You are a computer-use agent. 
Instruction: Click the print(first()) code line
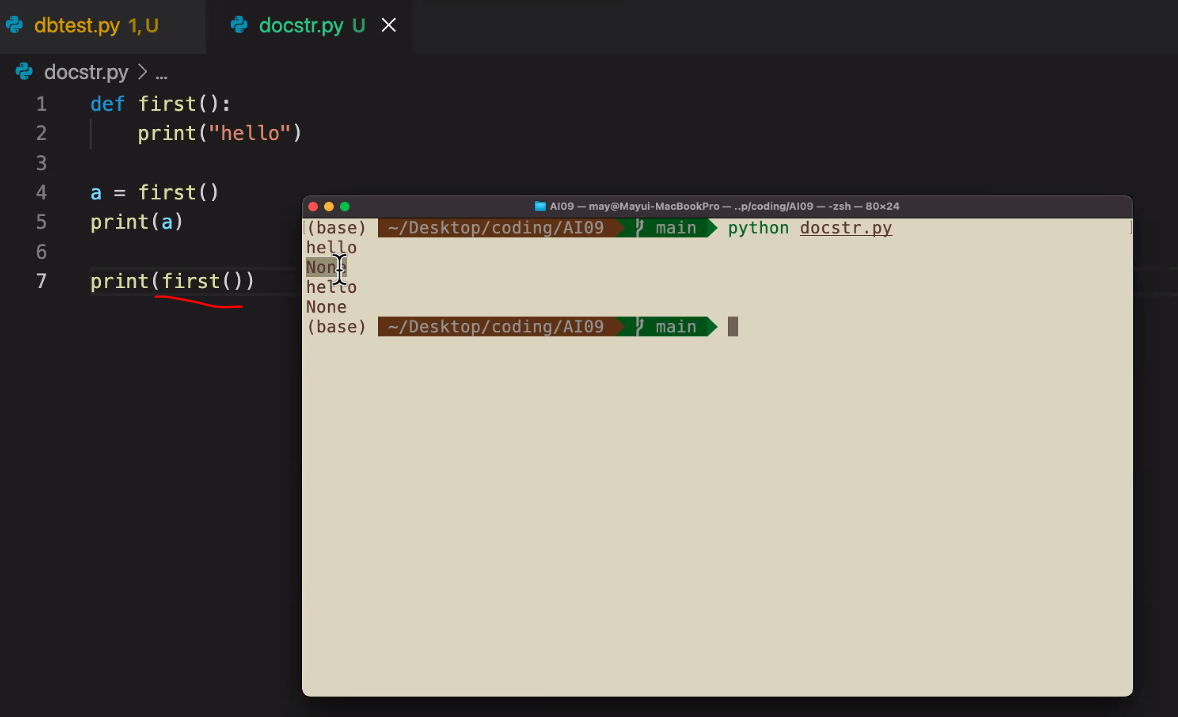click(x=172, y=281)
